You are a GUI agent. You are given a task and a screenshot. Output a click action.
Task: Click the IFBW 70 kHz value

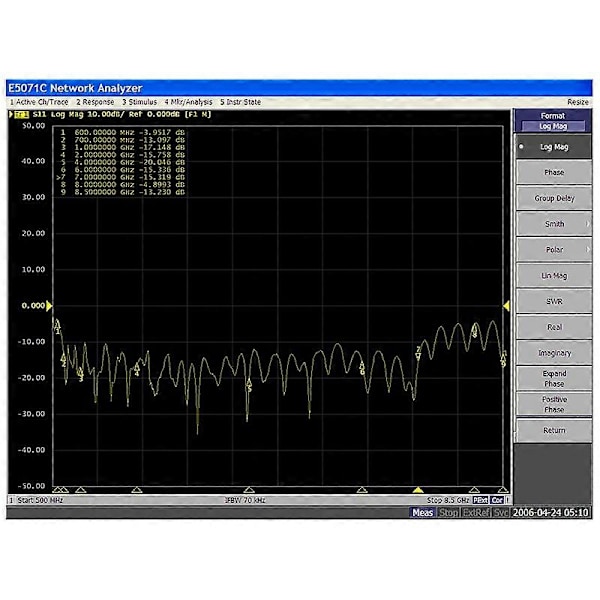pos(245,500)
